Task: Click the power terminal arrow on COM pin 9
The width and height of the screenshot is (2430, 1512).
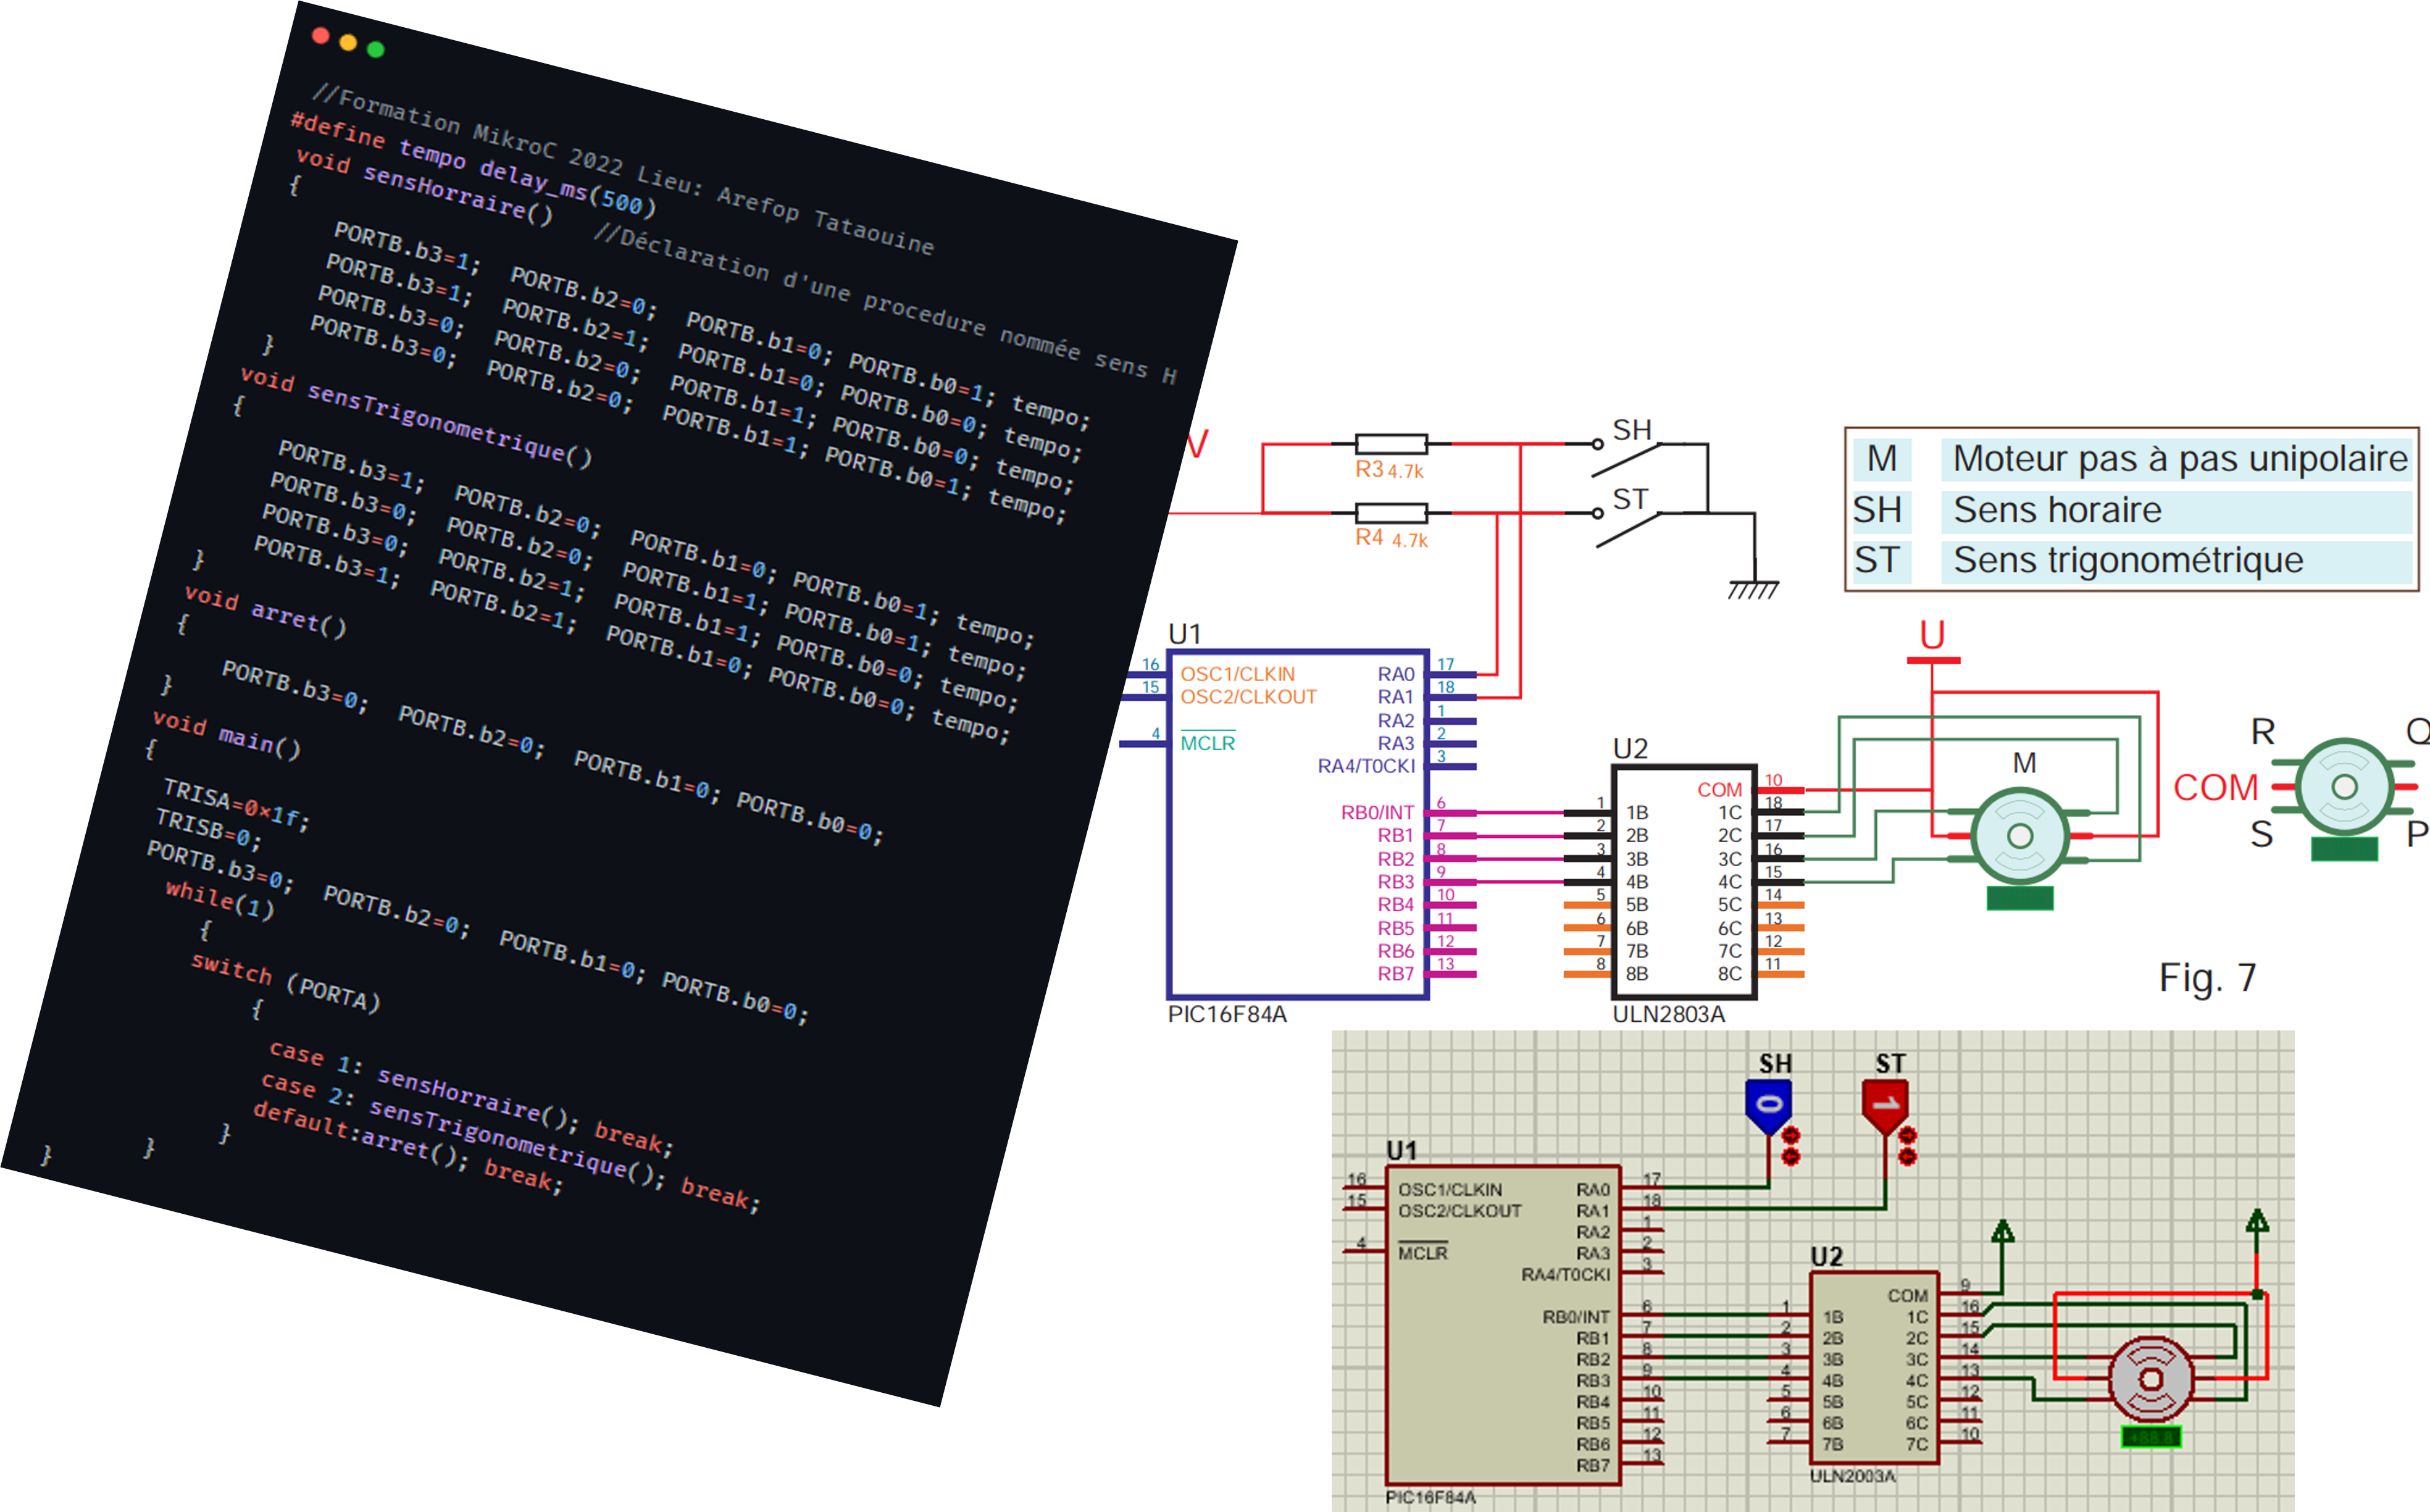Action: point(2002,1233)
